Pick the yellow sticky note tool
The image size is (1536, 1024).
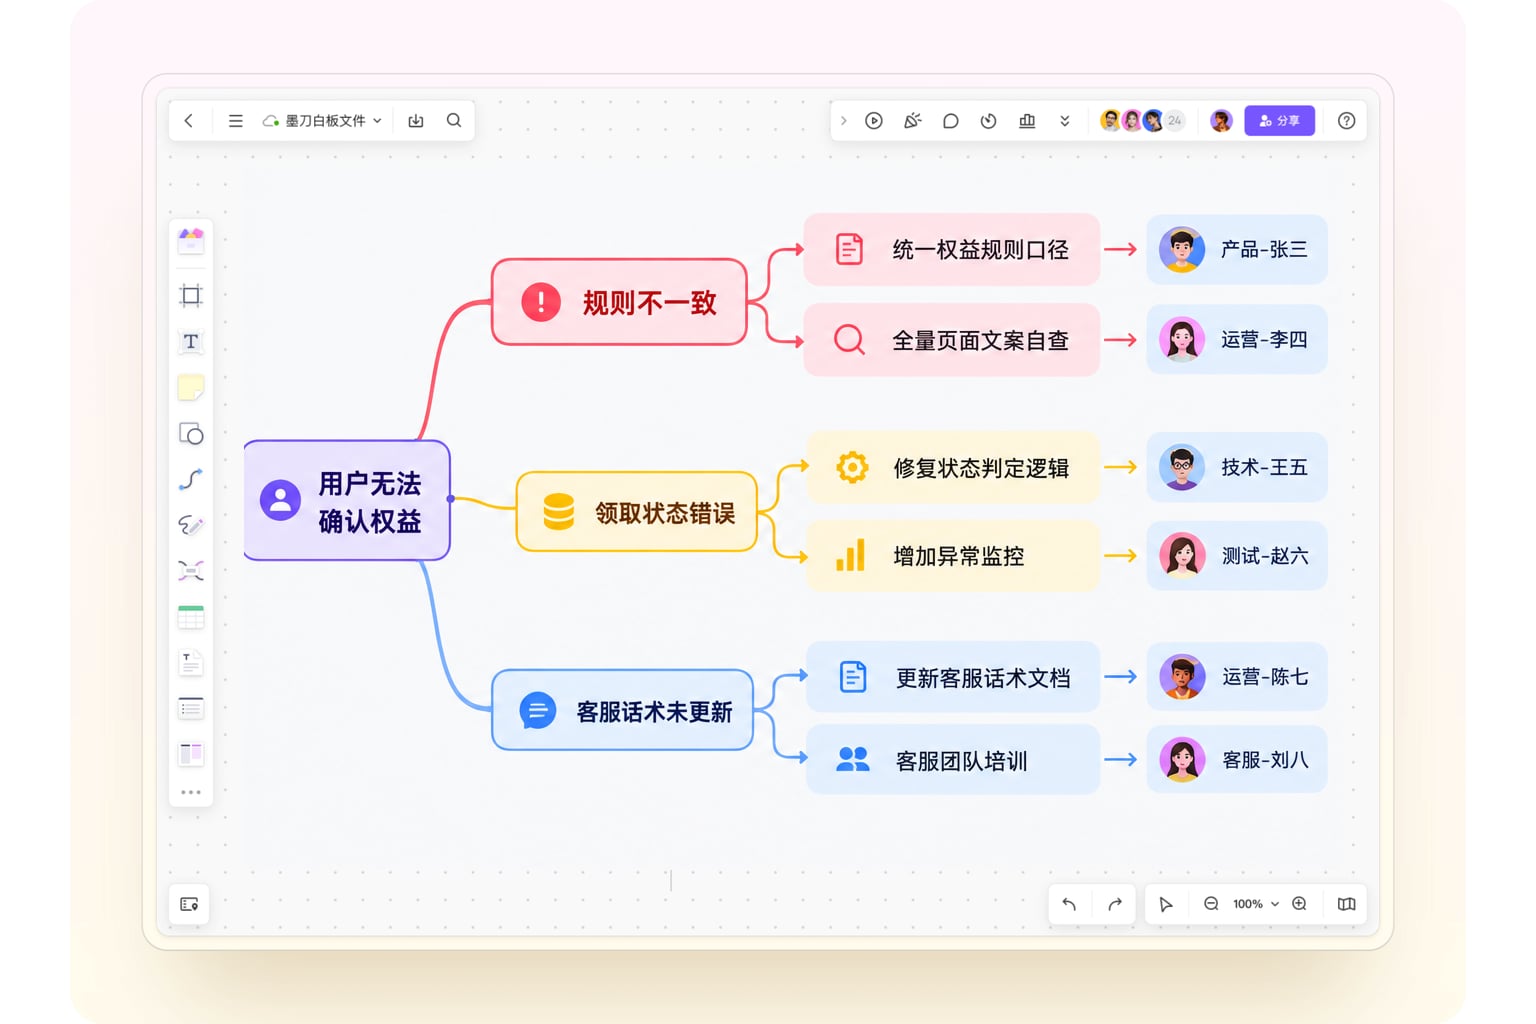191,388
